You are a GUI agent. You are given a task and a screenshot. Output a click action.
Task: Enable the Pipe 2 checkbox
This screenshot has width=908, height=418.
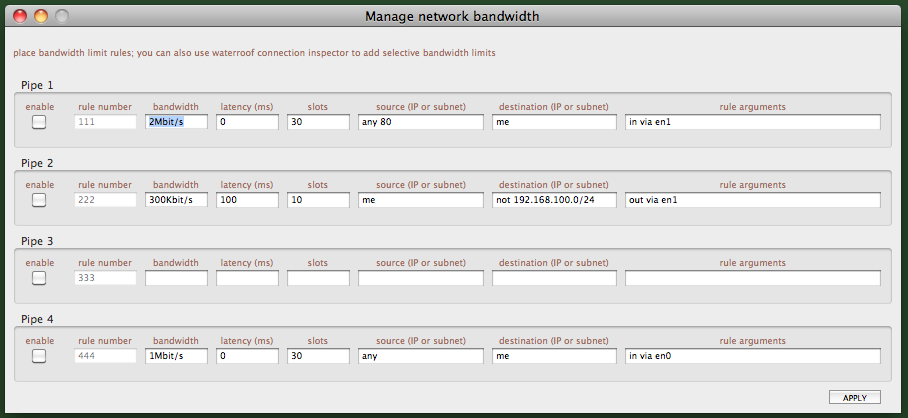coord(39,200)
